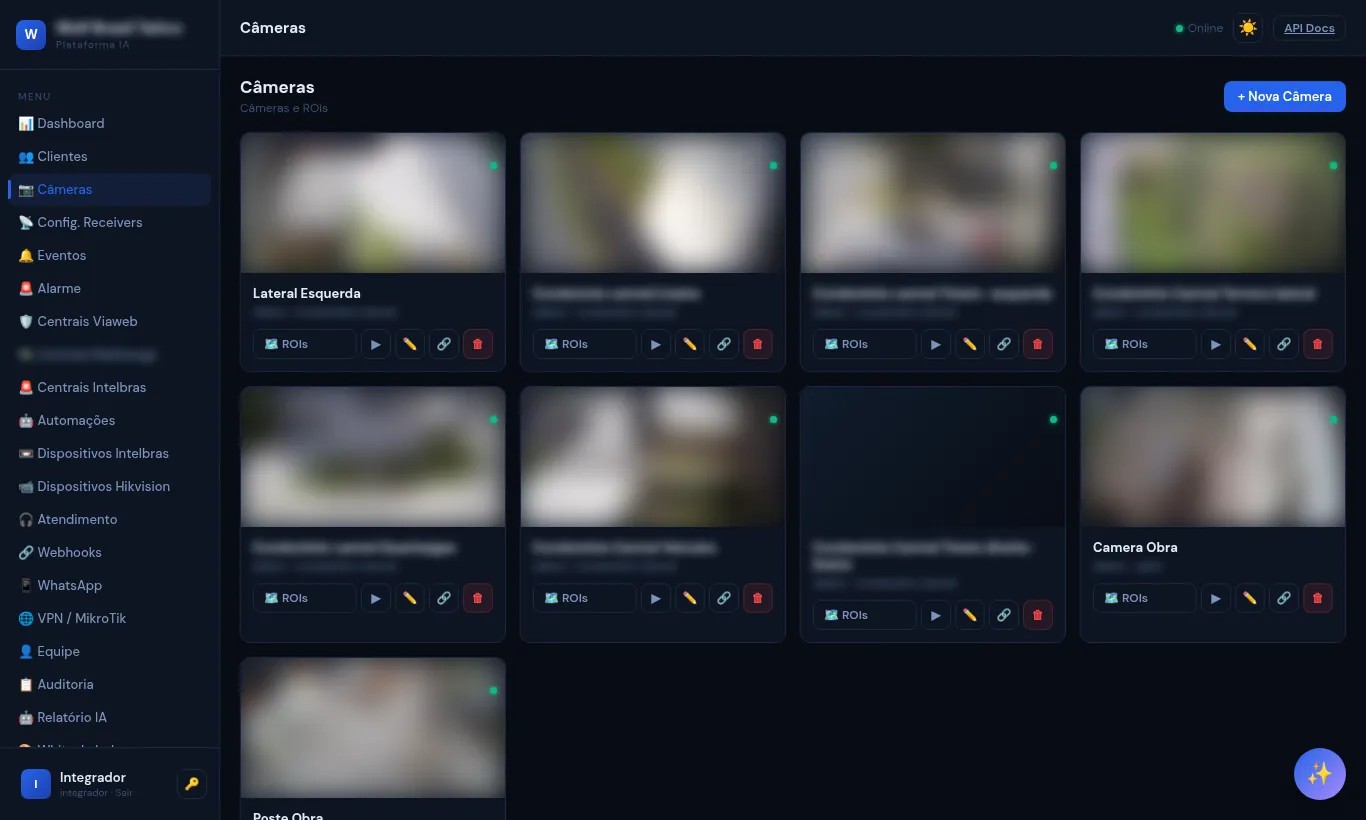Open ROIs for Camera Obra

[1145, 598]
